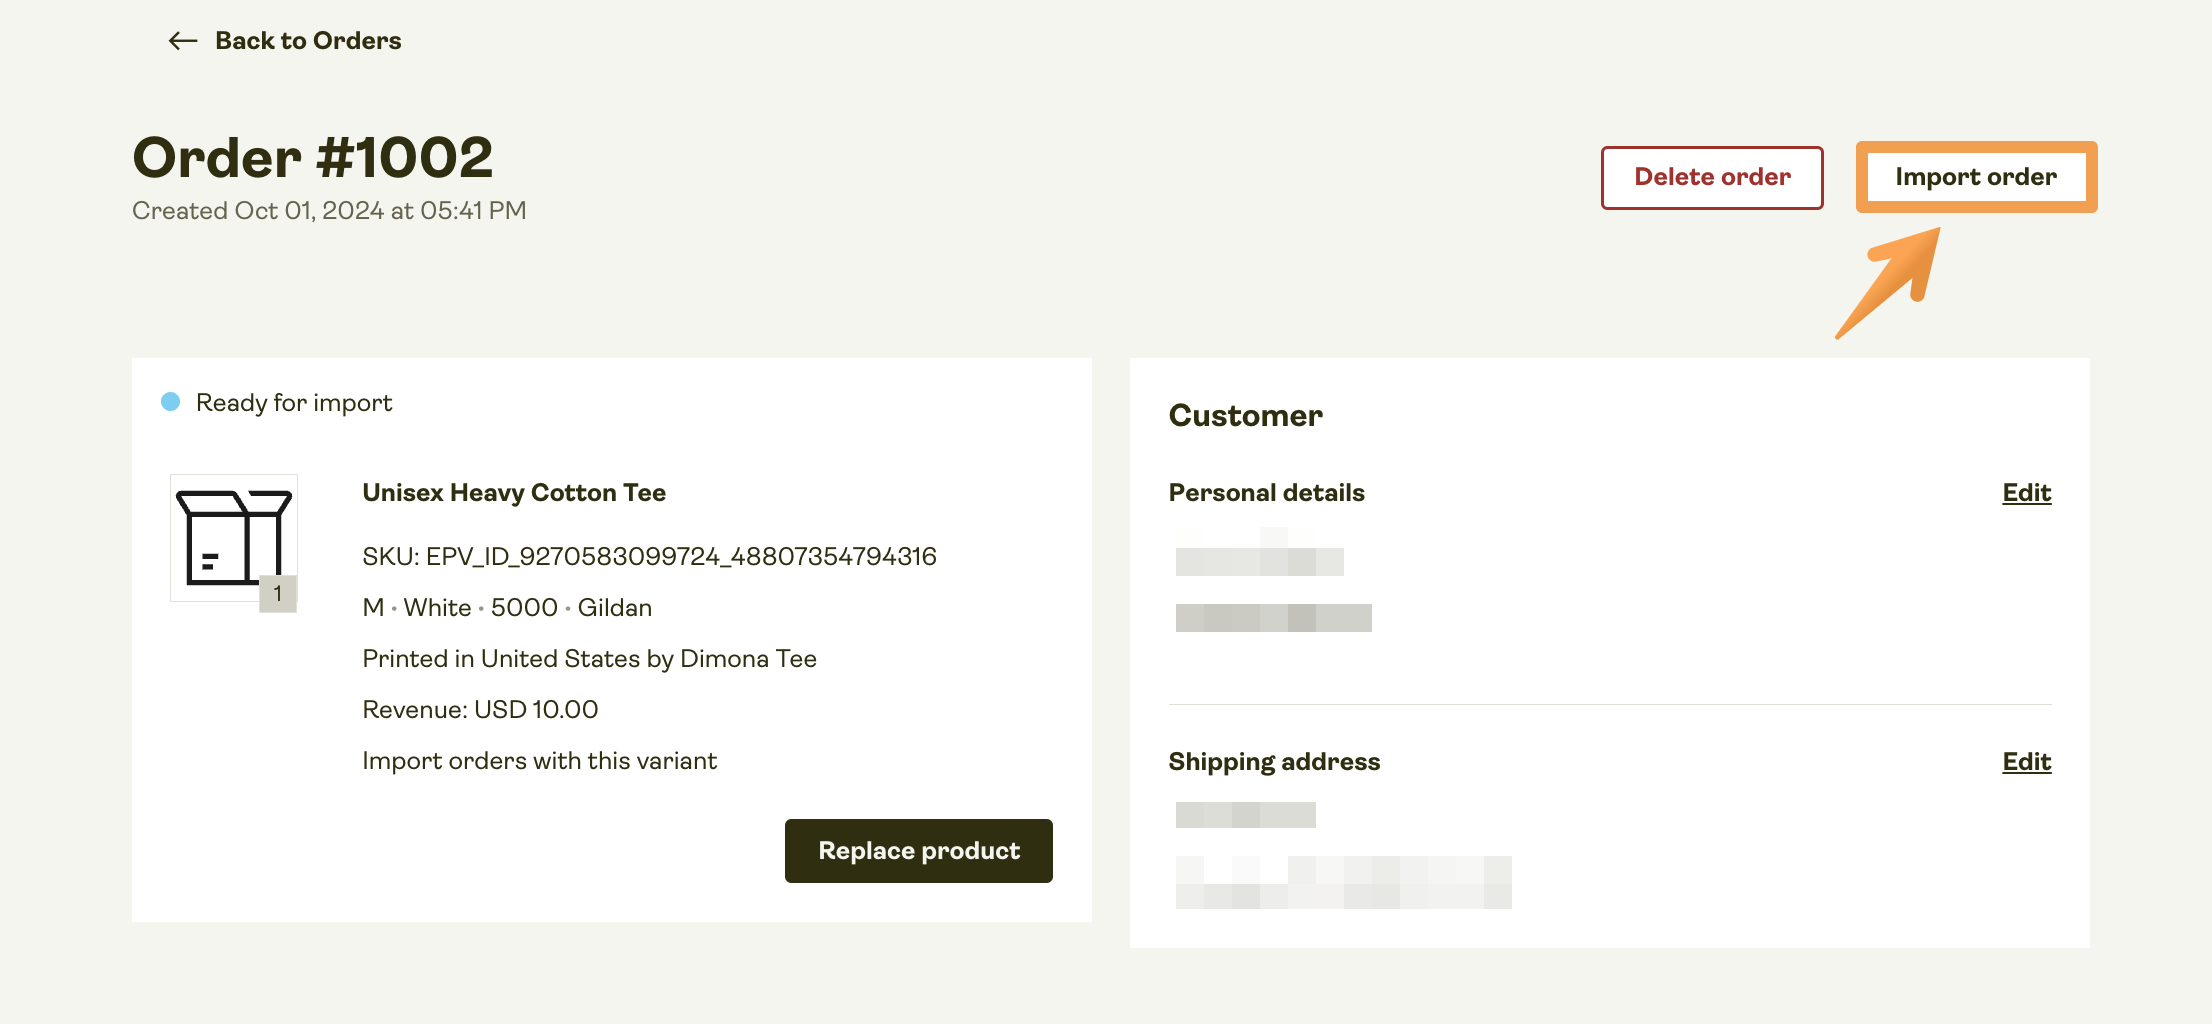Click the Import orders with this variant text
2212x1024 pixels.
(x=539, y=761)
